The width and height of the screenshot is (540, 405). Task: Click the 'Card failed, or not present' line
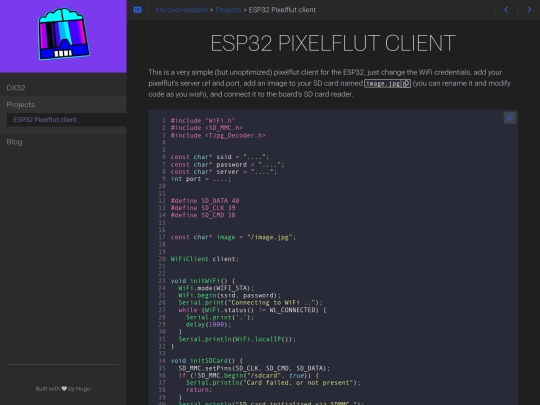273,383
